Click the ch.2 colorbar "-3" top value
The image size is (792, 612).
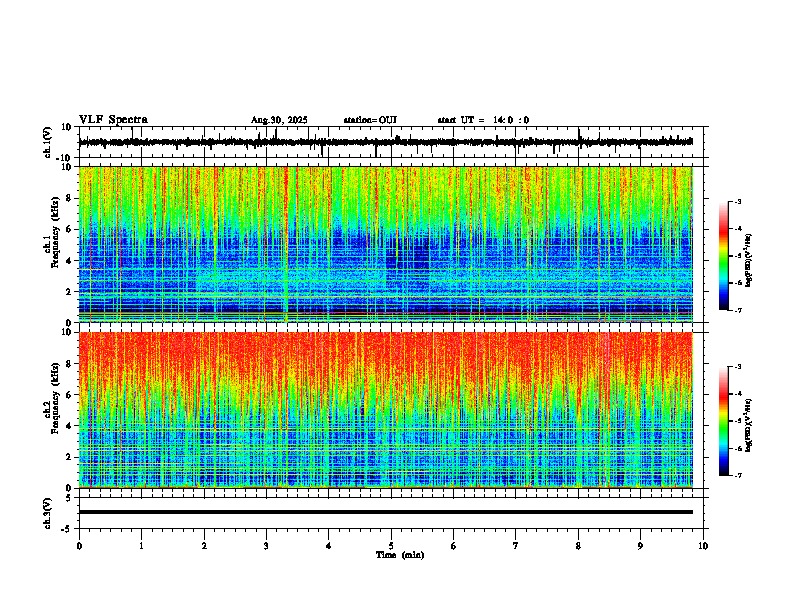(737, 367)
